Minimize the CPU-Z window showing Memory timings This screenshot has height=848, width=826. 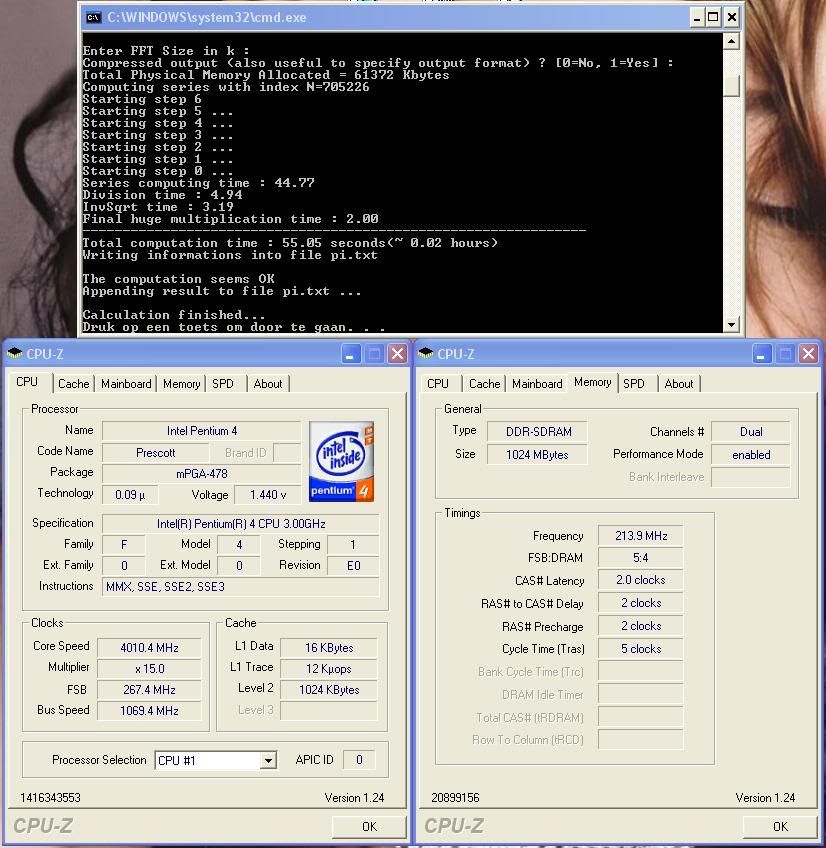coord(762,354)
